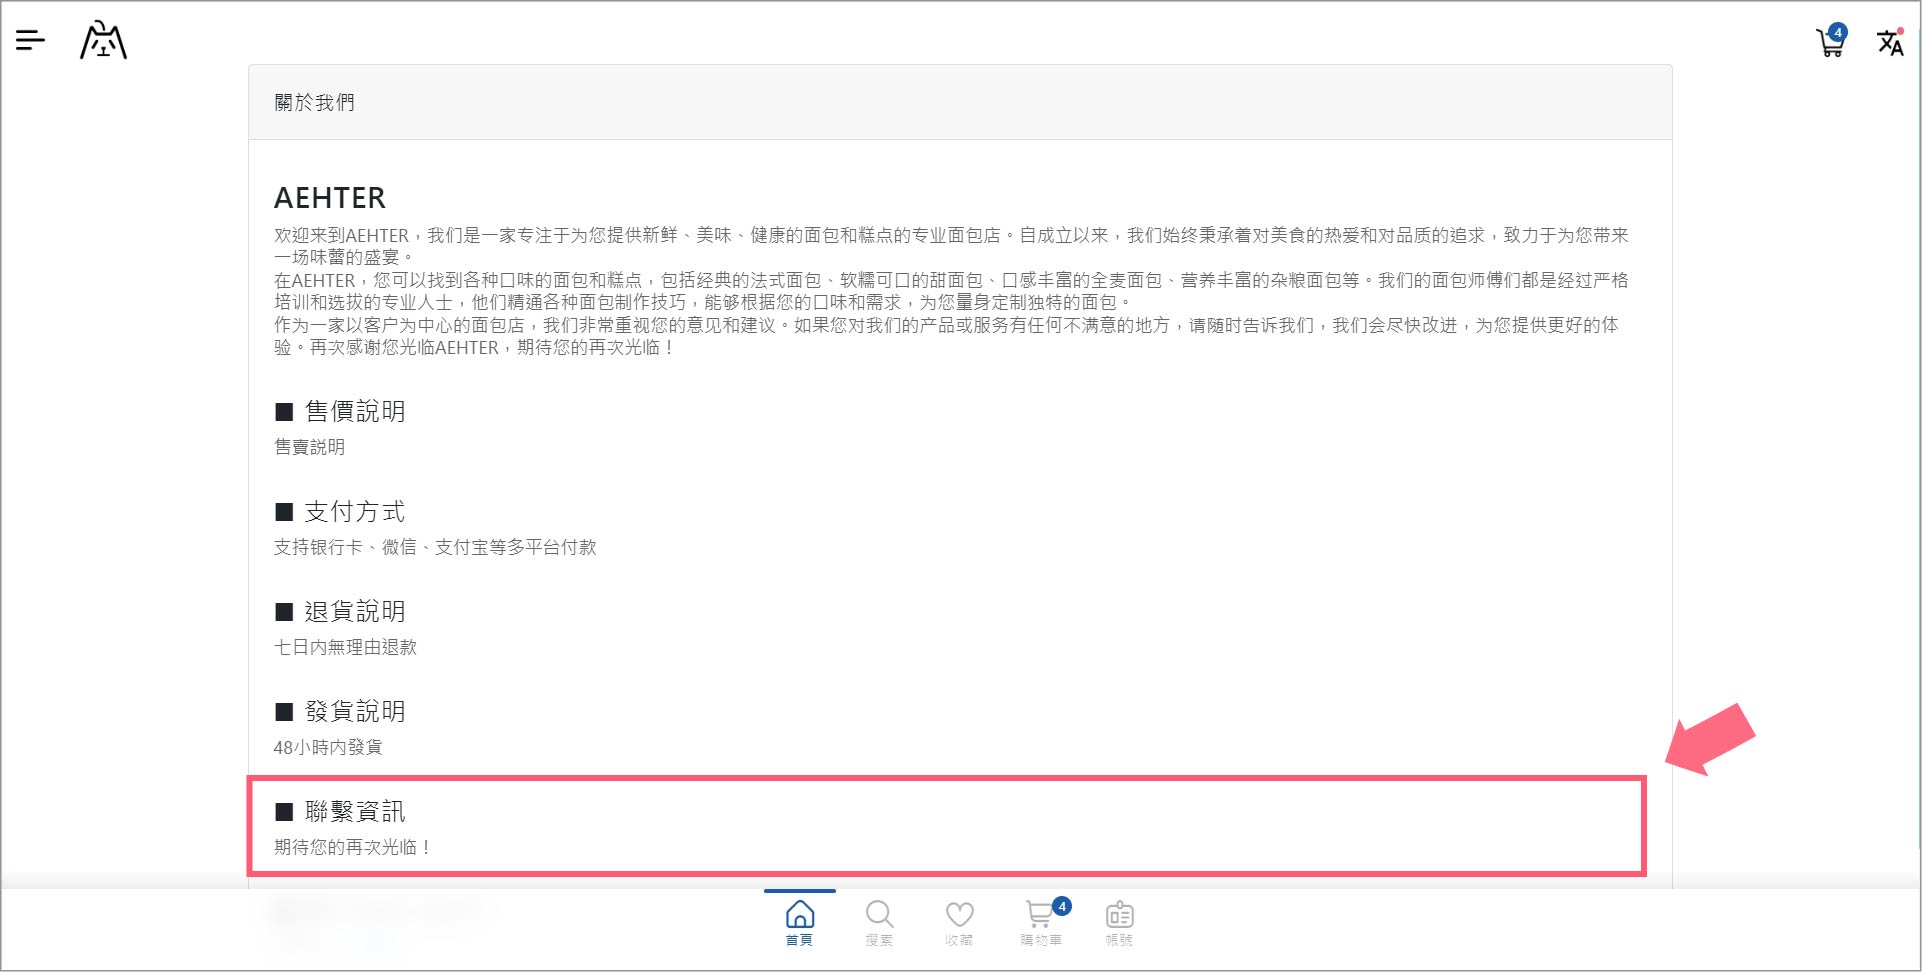This screenshot has width=1922, height=972.
Task: Select the 發貨說明 section heading
Action: [x=354, y=712]
